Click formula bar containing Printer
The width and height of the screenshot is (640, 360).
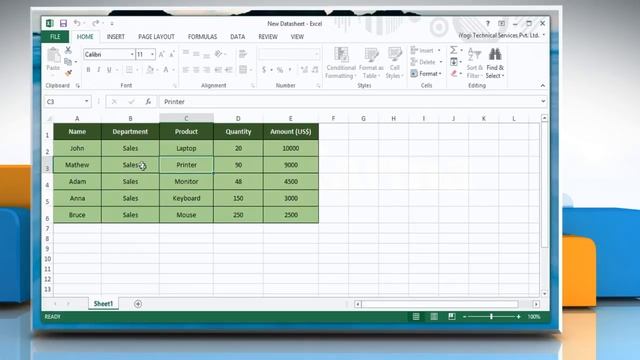[349, 102]
